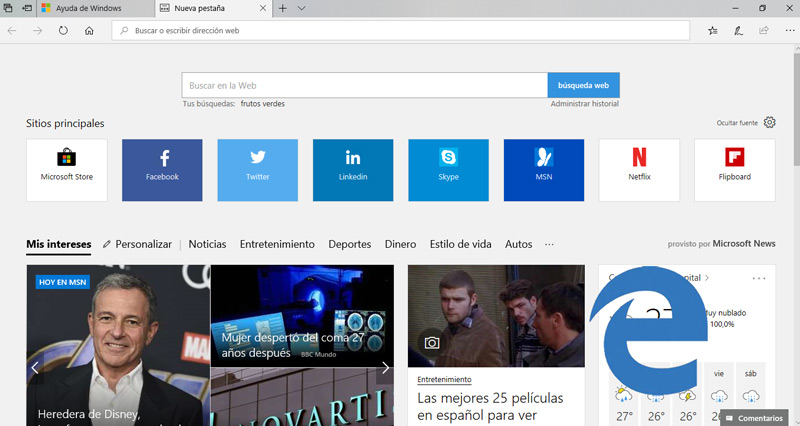Open the Favorites hub star icon
This screenshot has height=426, width=800.
tap(713, 31)
